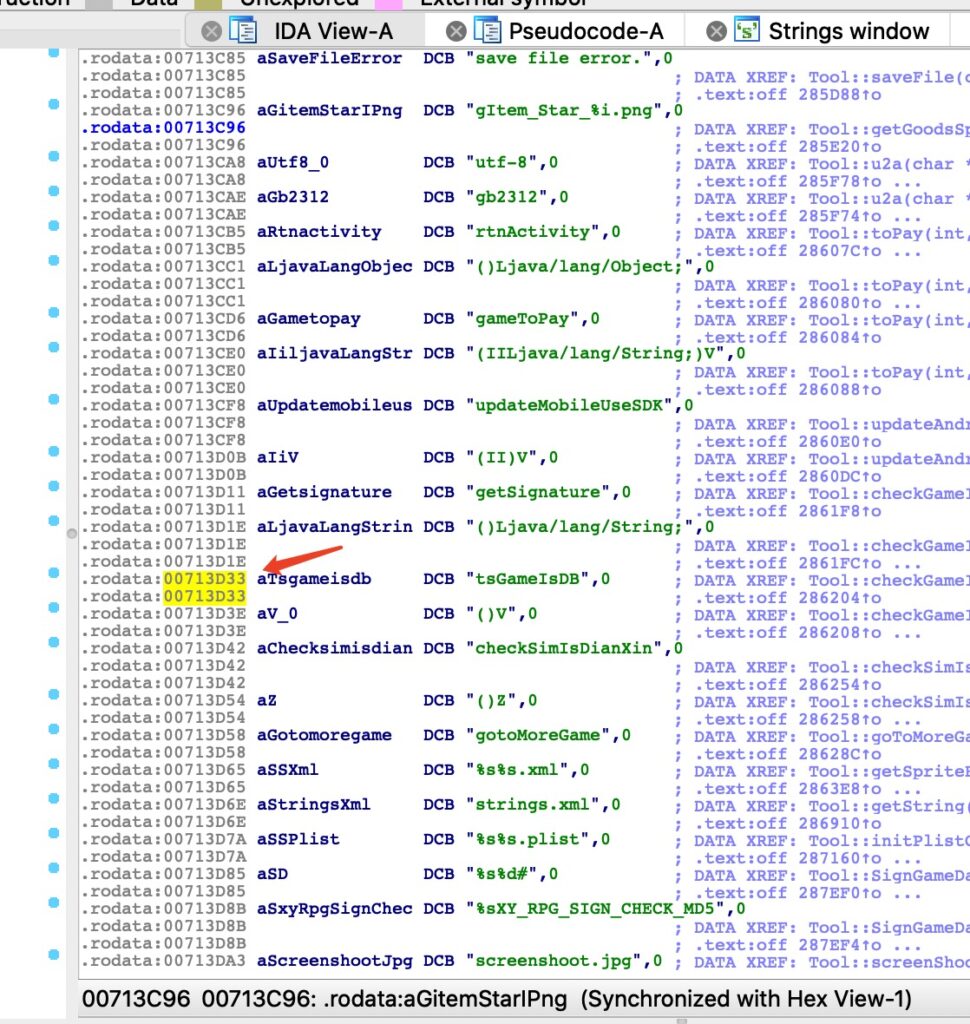970x1024 pixels.
Task: Click the aChecksimisdian label
Action: [x=334, y=648]
